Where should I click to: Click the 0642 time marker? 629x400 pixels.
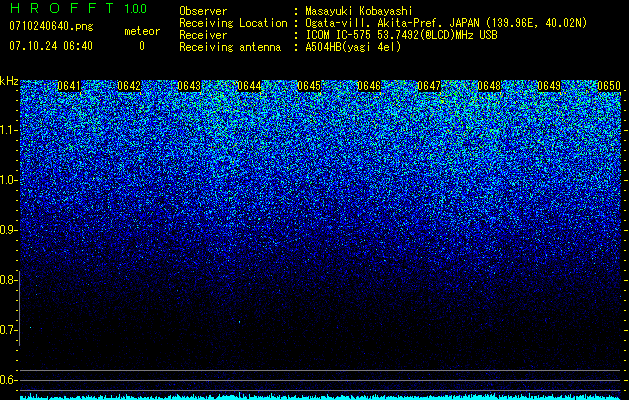pyautogui.click(x=129, y=86)
